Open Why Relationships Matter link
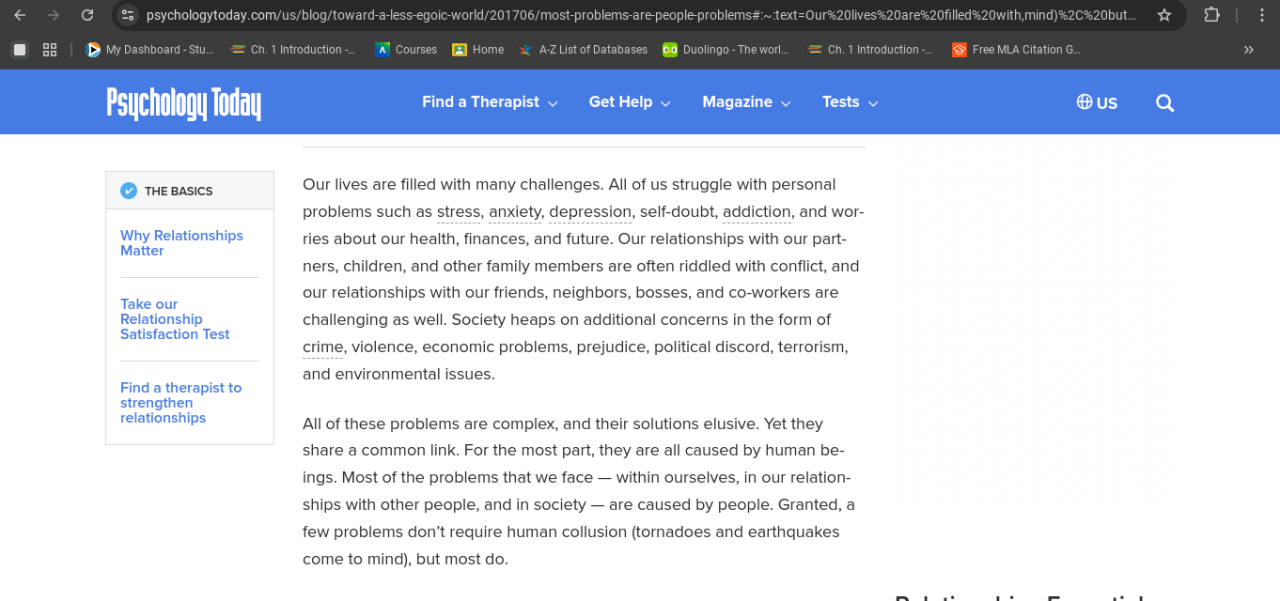The image size is (1280, 601). [x=181, y=243]
